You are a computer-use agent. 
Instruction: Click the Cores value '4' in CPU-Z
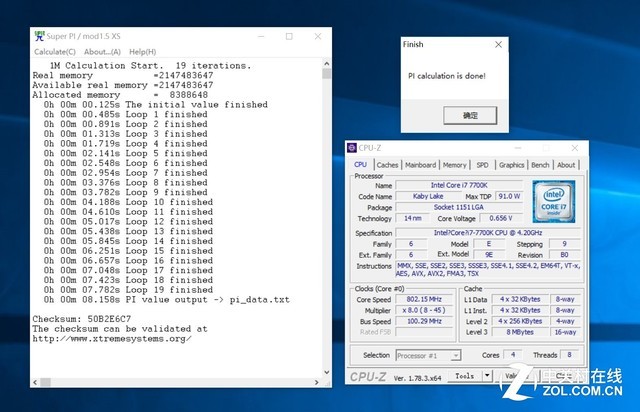coord(513,355)
